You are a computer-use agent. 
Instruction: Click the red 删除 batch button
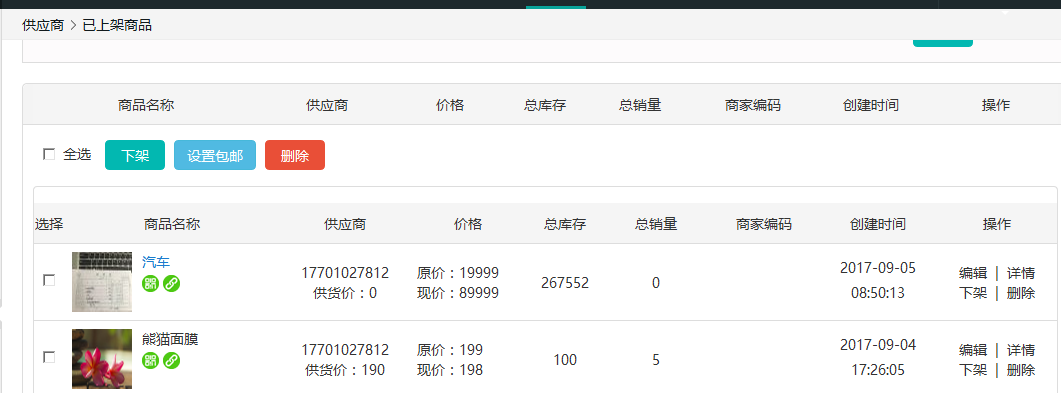tap(294, 155)
